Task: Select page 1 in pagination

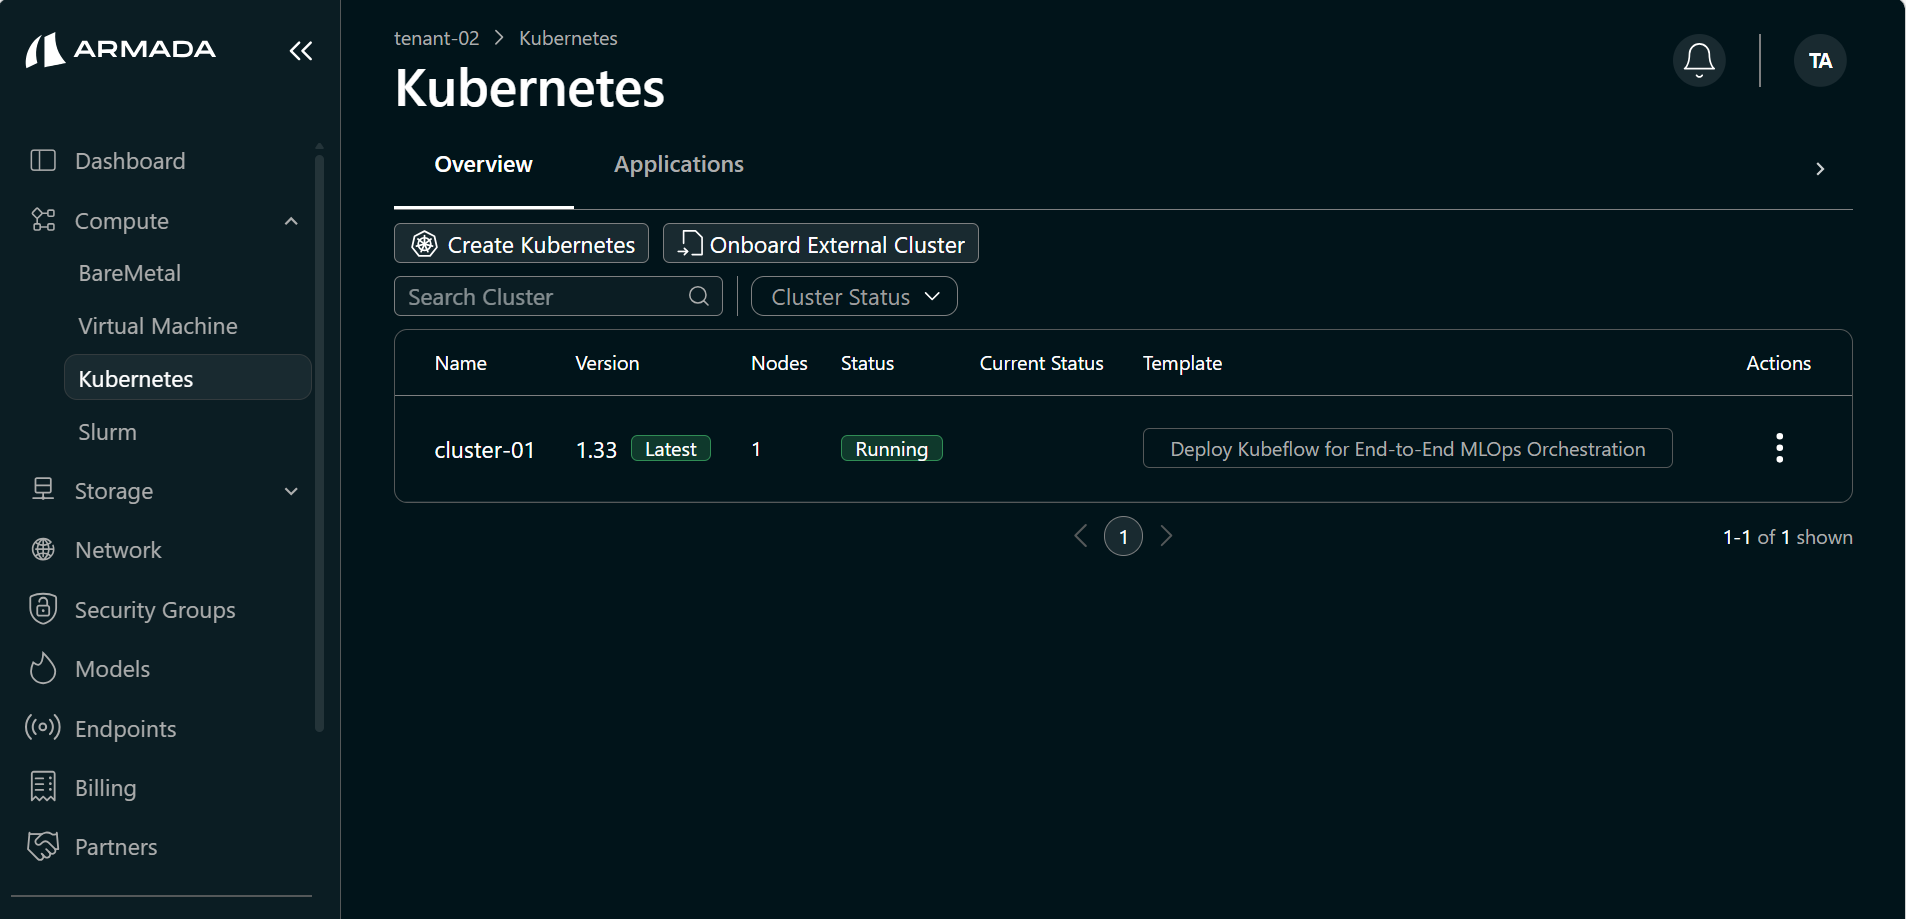Action: 1123,536
